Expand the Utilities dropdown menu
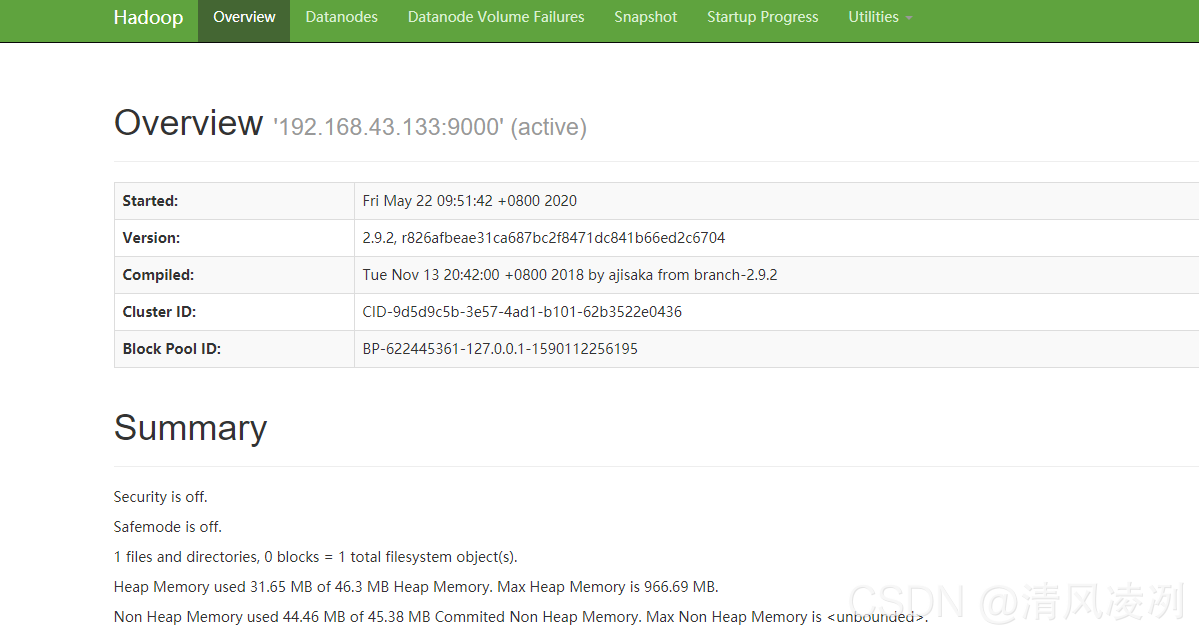The width and height of the screenshot is (1199, 634). coord(880,17)
